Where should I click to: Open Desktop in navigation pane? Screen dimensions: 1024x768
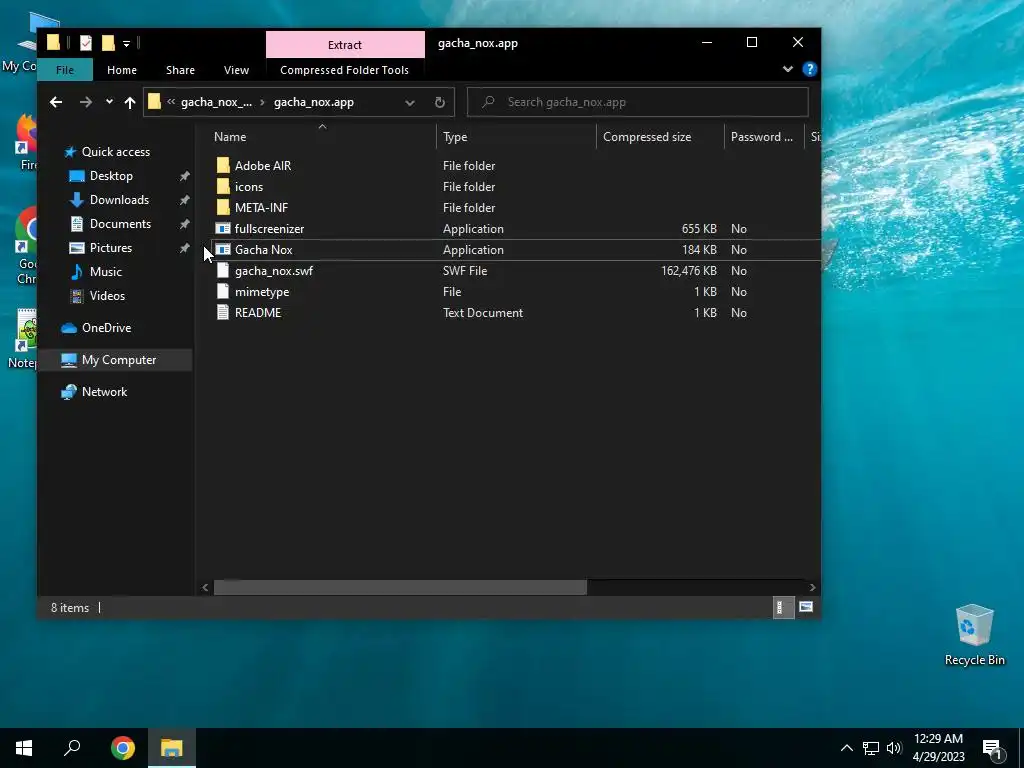pyautogui.click(x=111, y=176)
